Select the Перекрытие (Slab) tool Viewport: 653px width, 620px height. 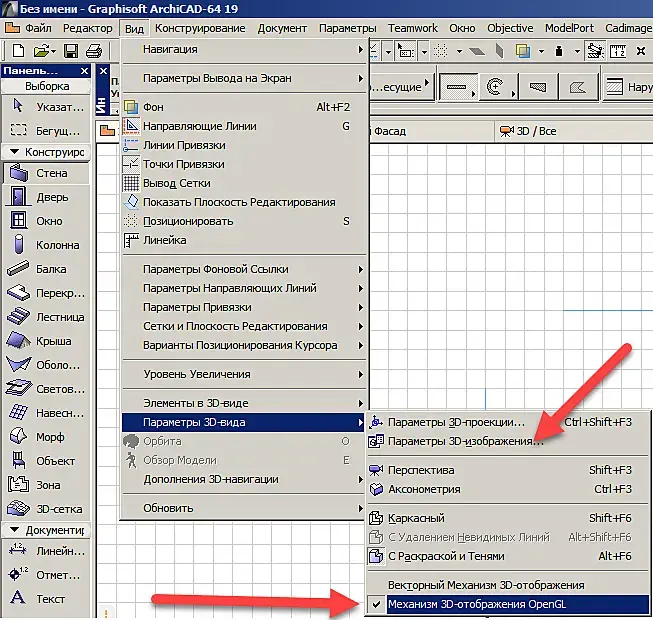(x=46, y=293)
